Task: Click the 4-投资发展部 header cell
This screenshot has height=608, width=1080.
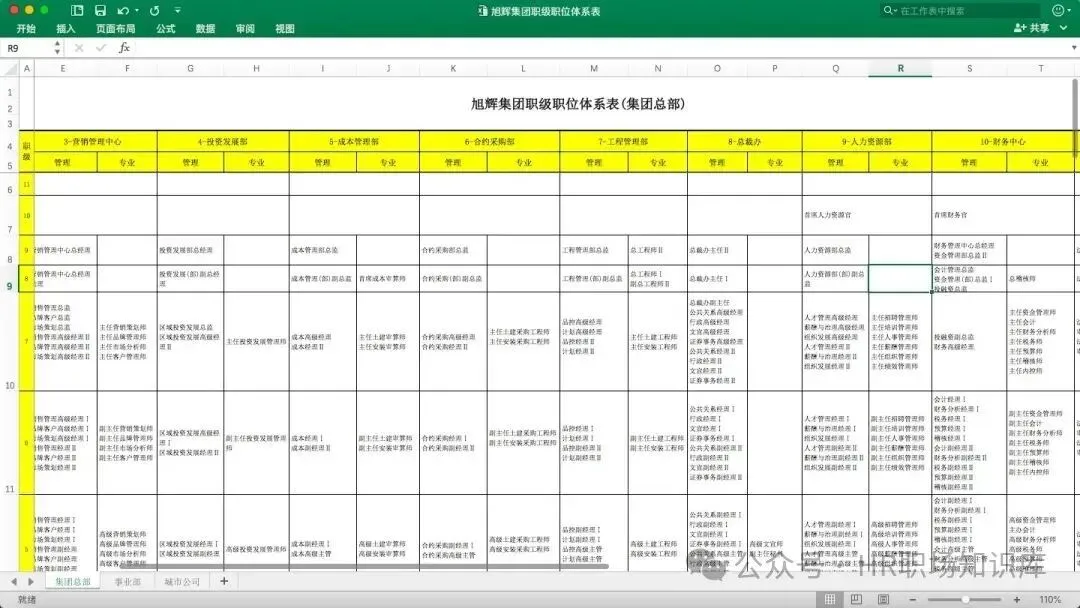Action: pyautogui.click(x=223, y=142)
